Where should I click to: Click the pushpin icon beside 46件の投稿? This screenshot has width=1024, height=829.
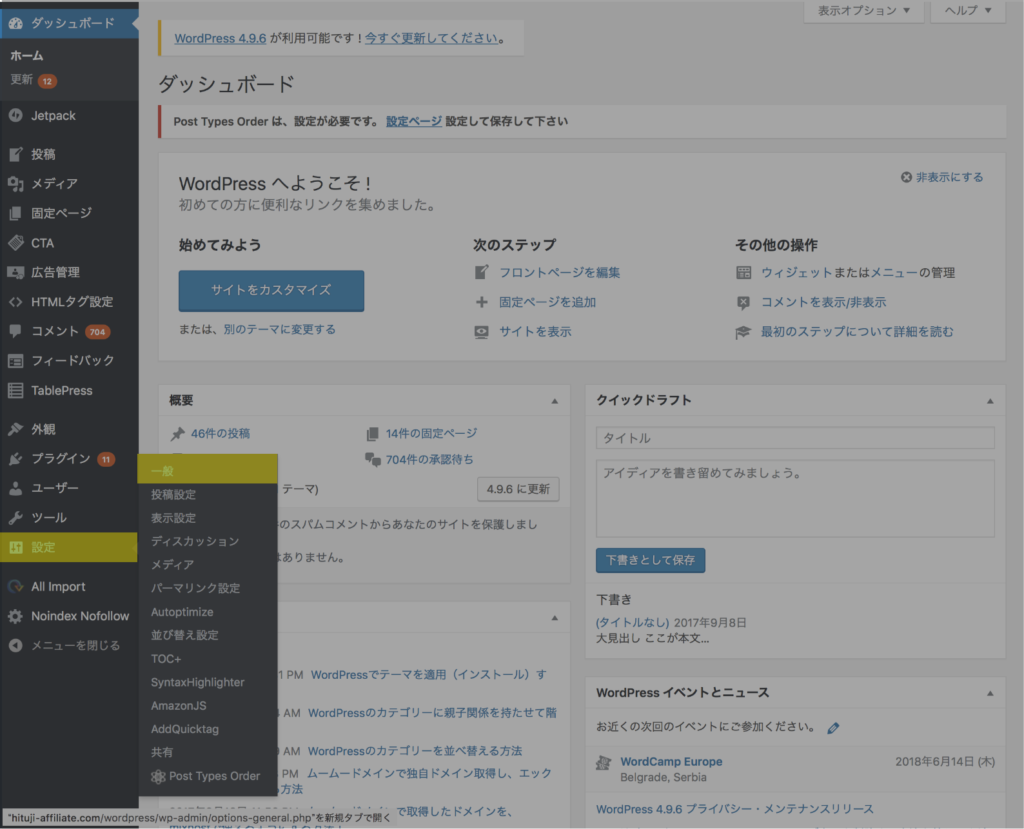[178, 434]
